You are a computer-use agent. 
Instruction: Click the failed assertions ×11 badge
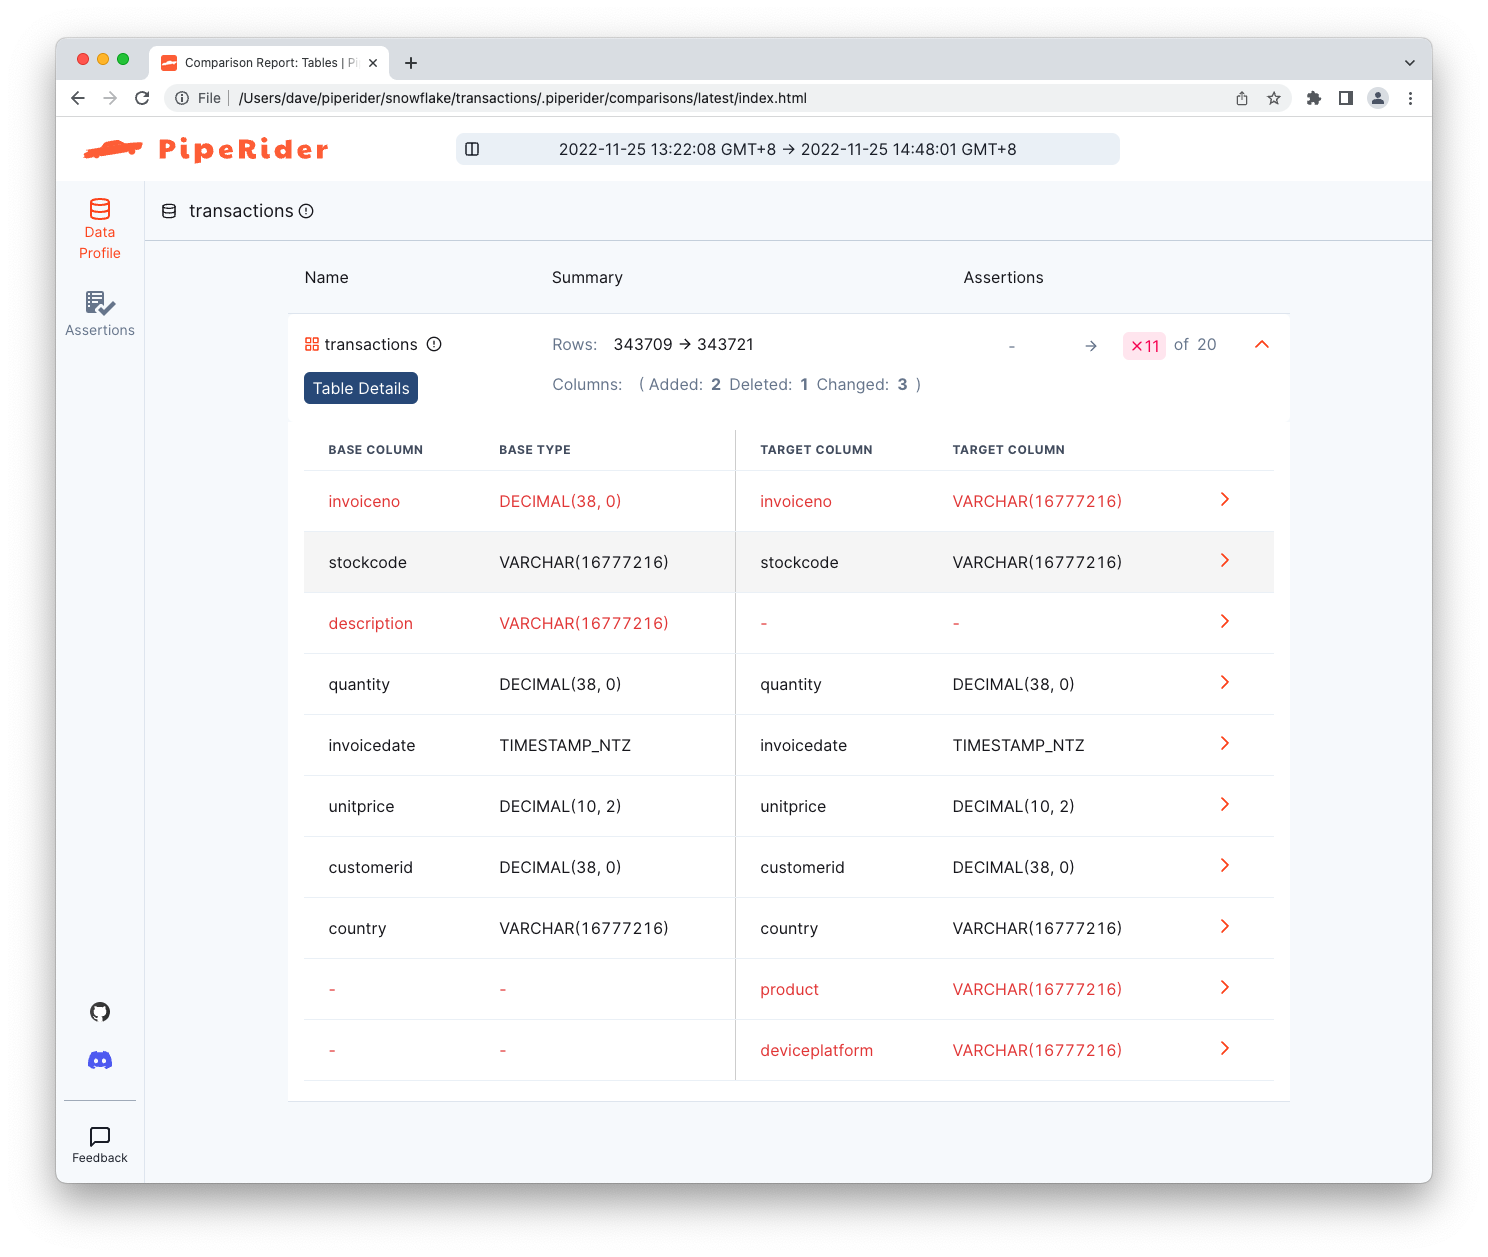pyautogui.click(x=1144, y=346)
